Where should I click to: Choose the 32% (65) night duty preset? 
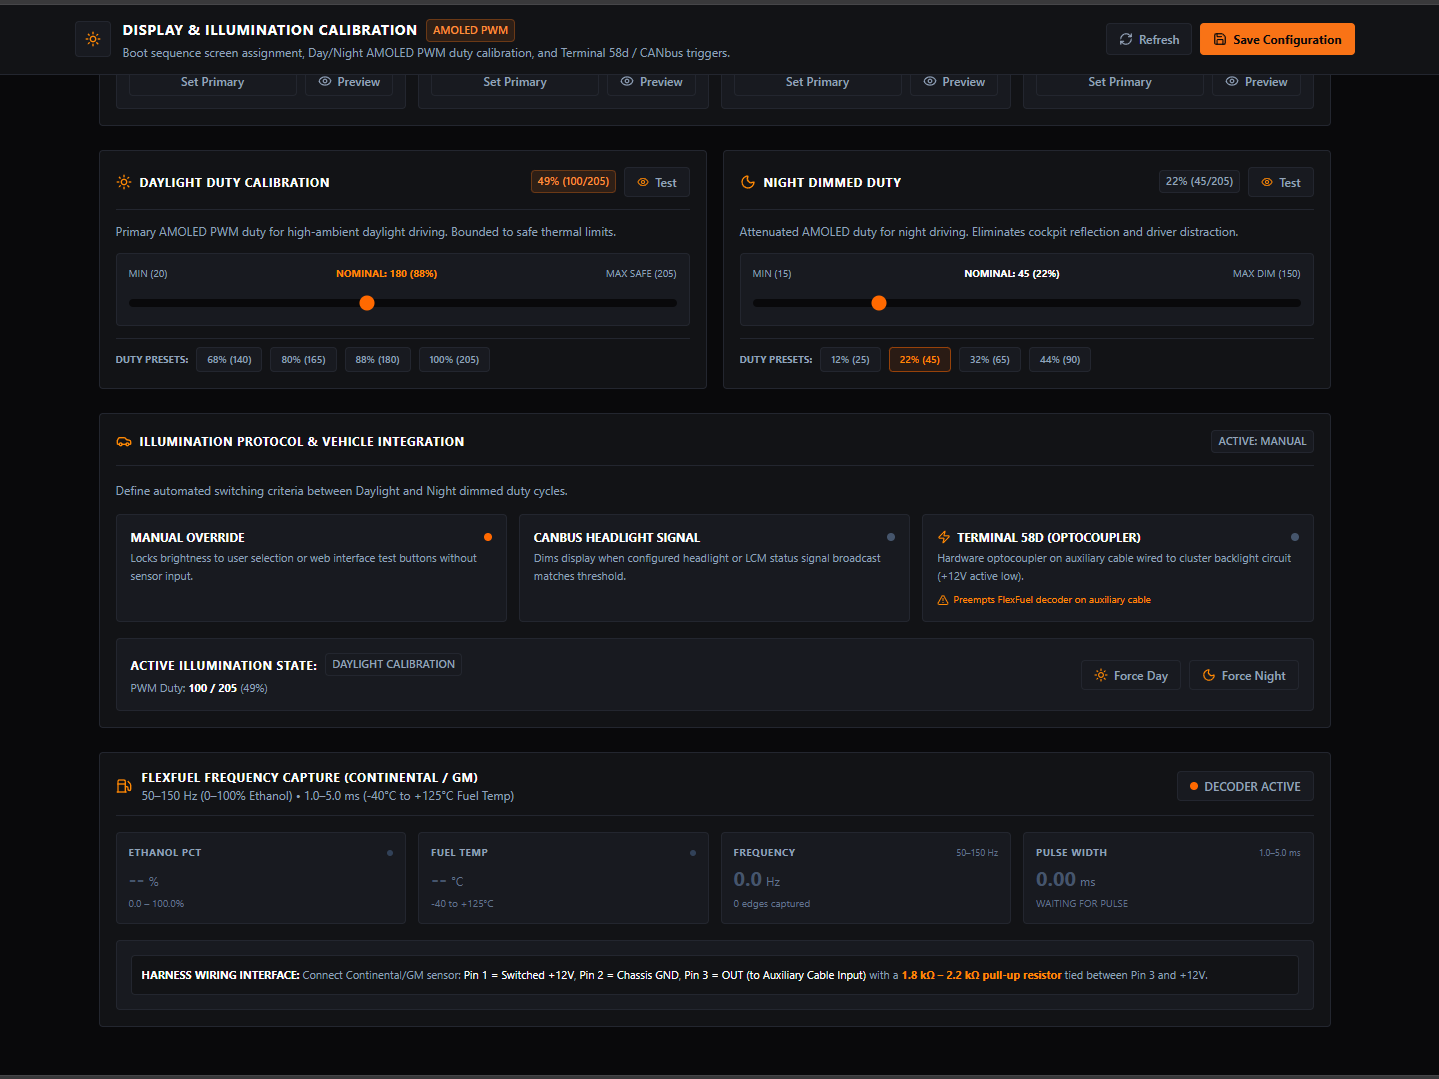(990, 359)
